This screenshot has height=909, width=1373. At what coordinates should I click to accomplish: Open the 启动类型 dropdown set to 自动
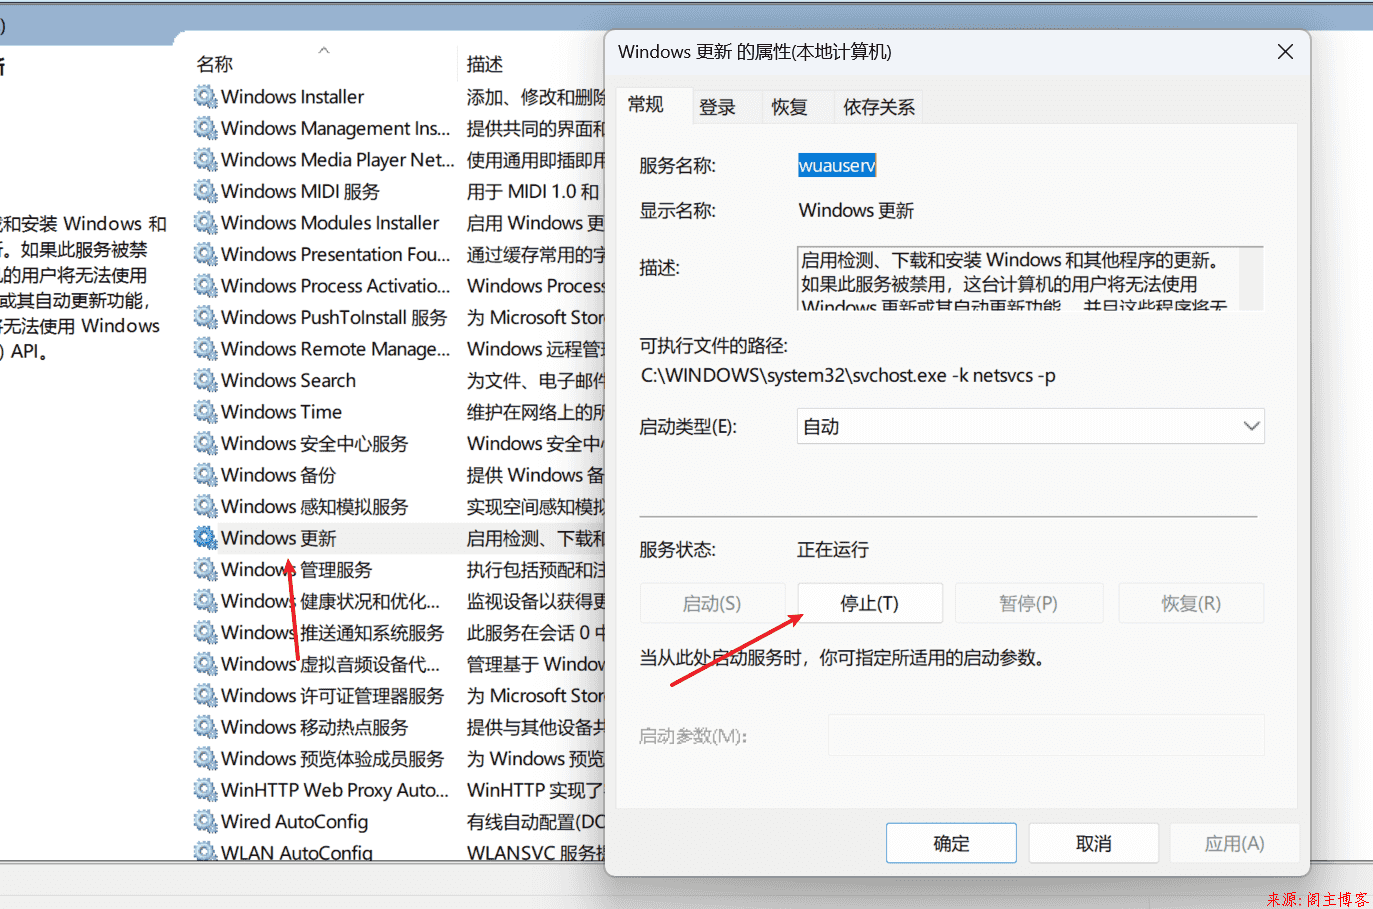[1030, 426]
